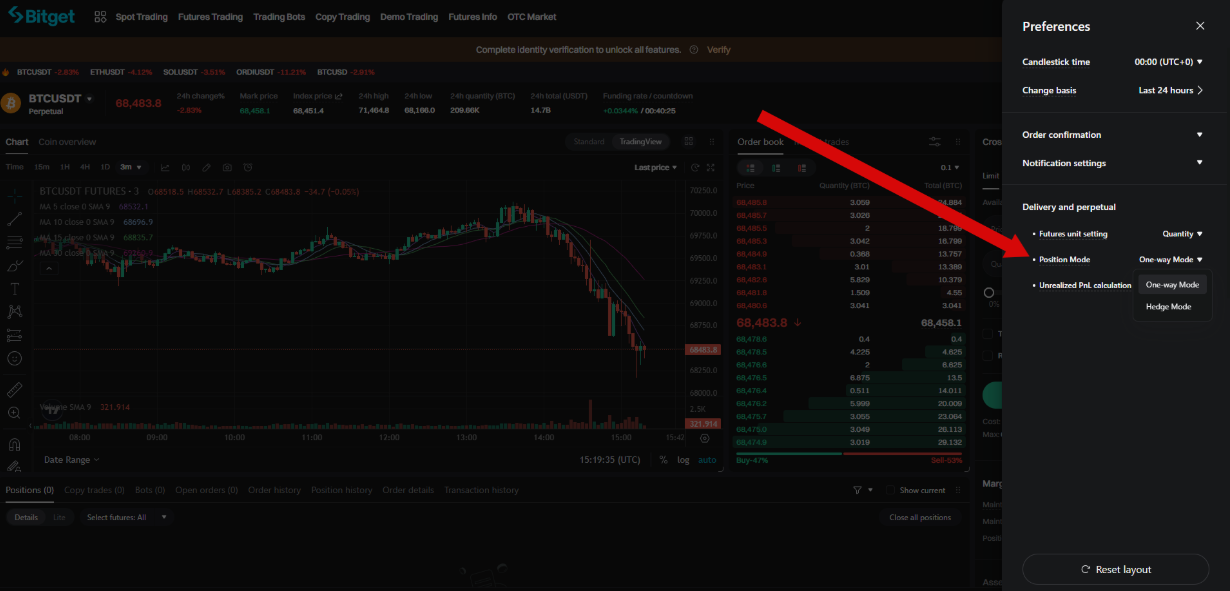Click the Verify identity link

[718, 49]
